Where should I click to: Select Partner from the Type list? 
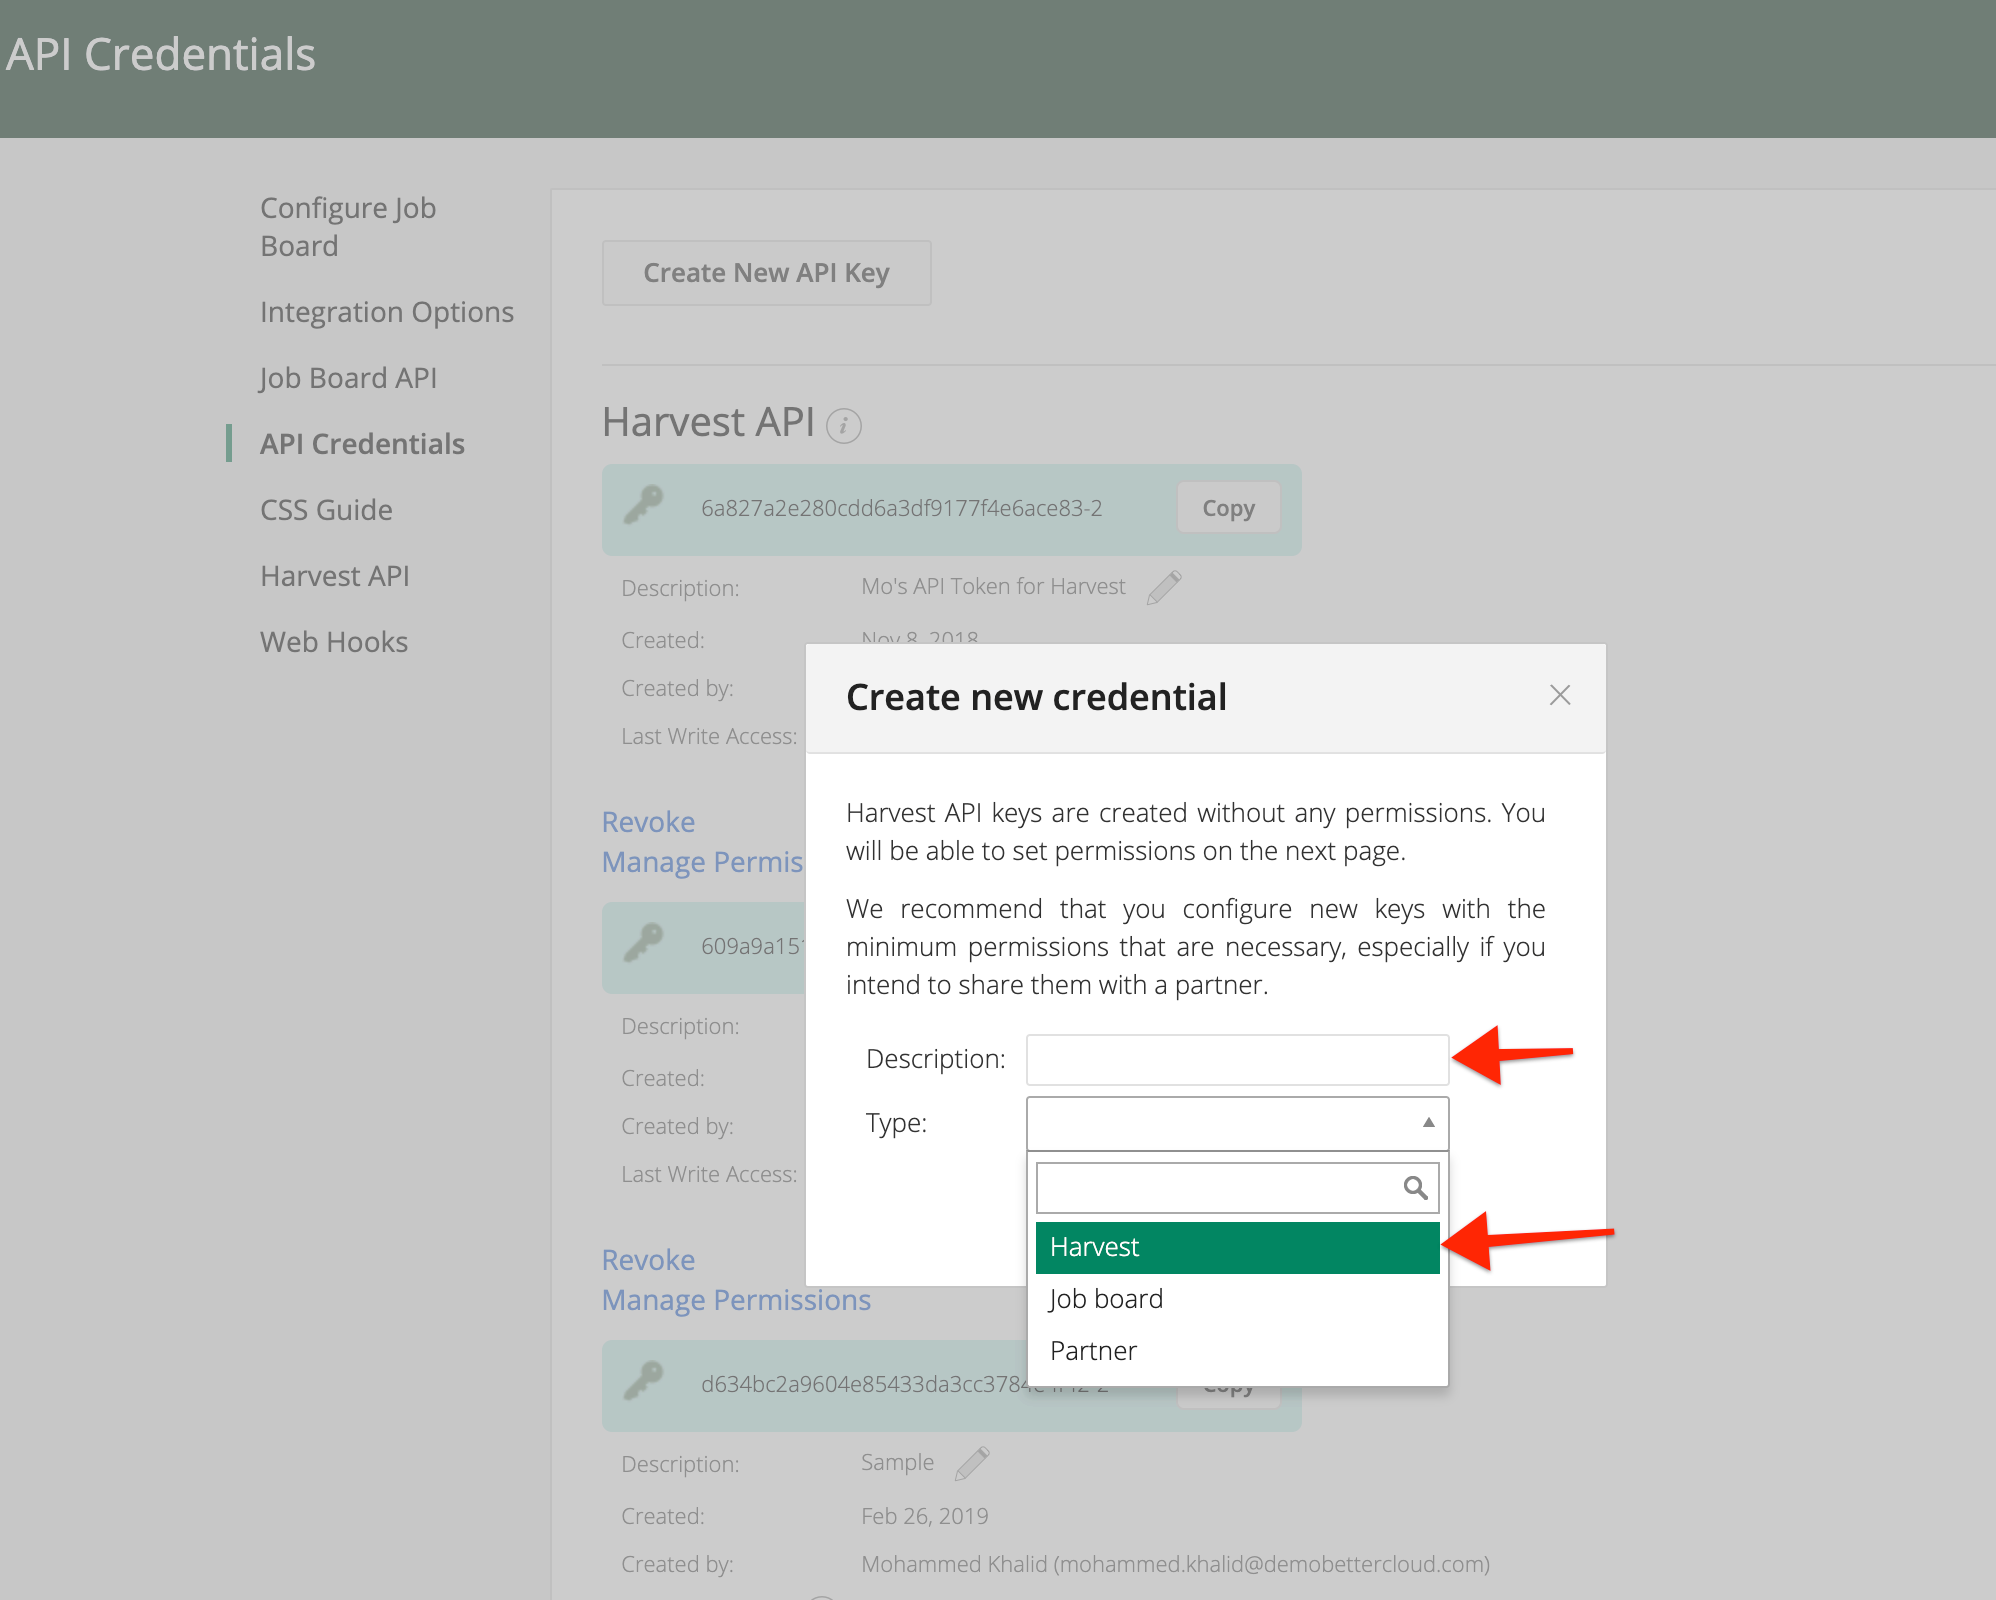click(x=1237, y=1351)
